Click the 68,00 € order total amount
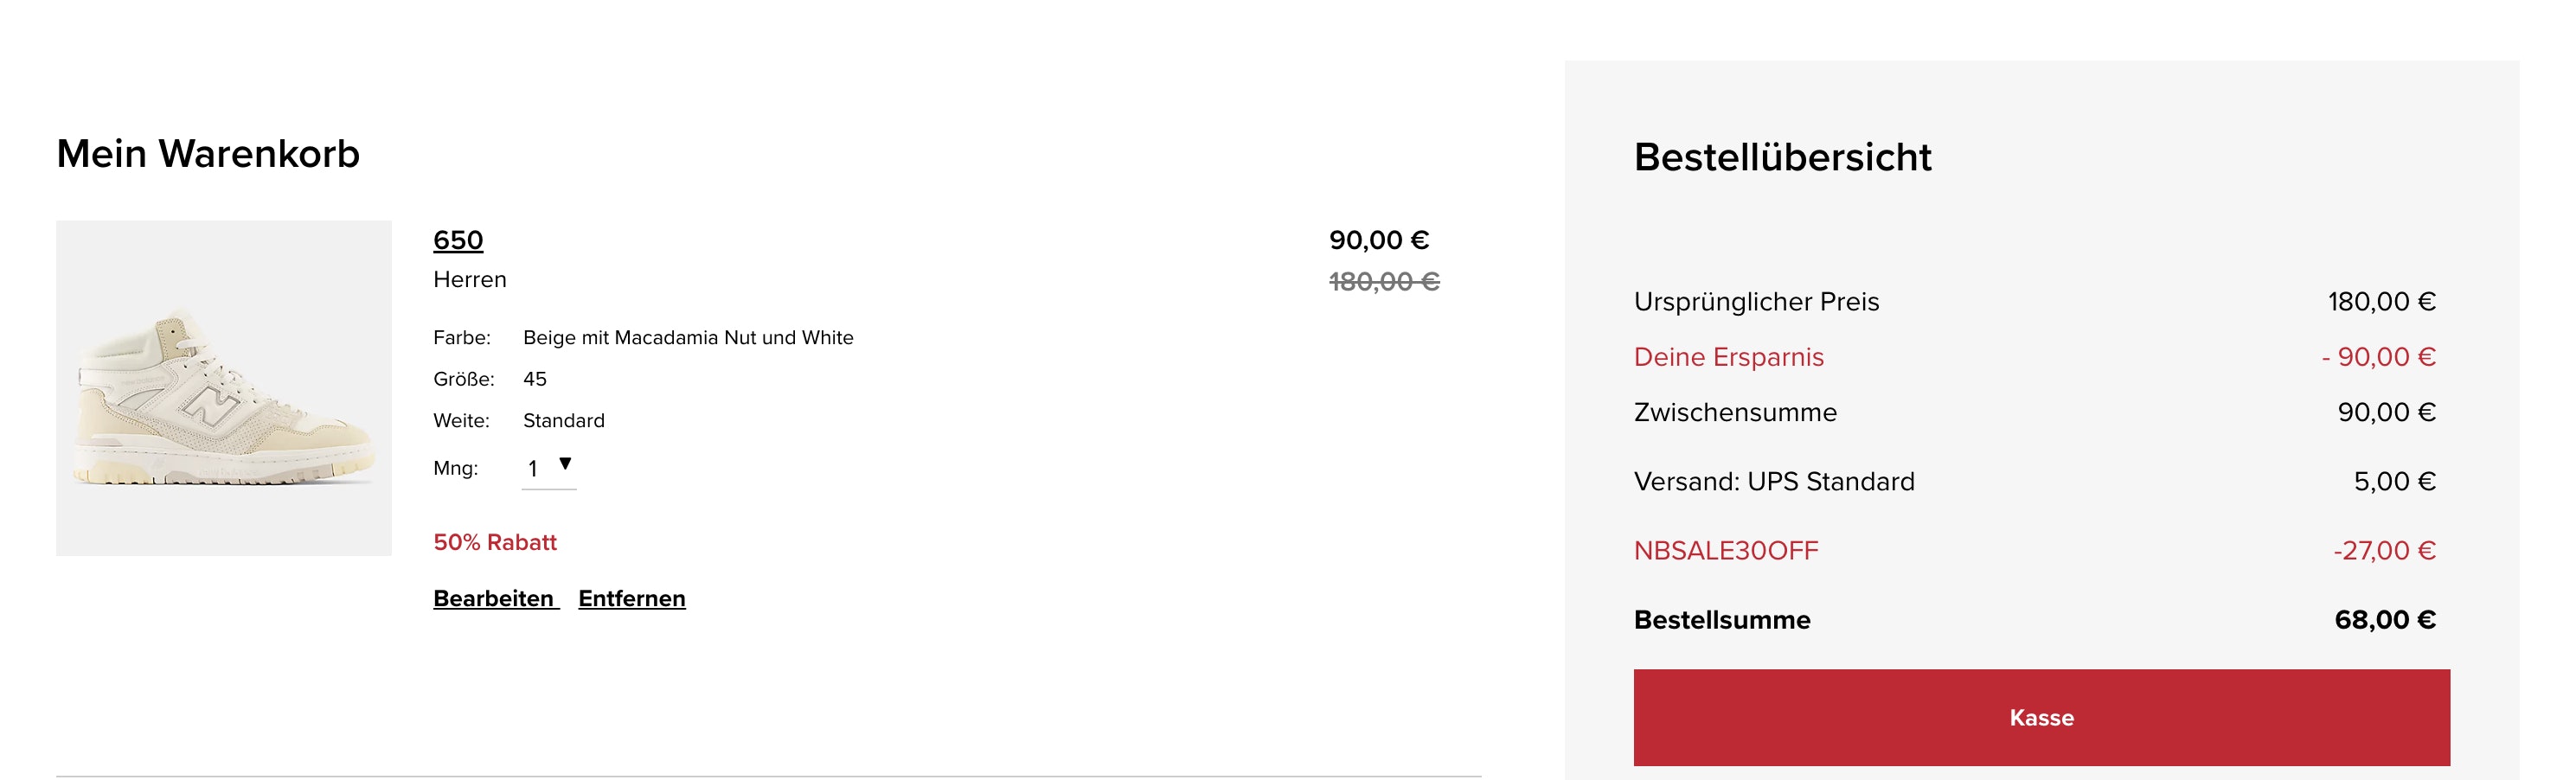The image size is (2576, 780). (2385, 620)
